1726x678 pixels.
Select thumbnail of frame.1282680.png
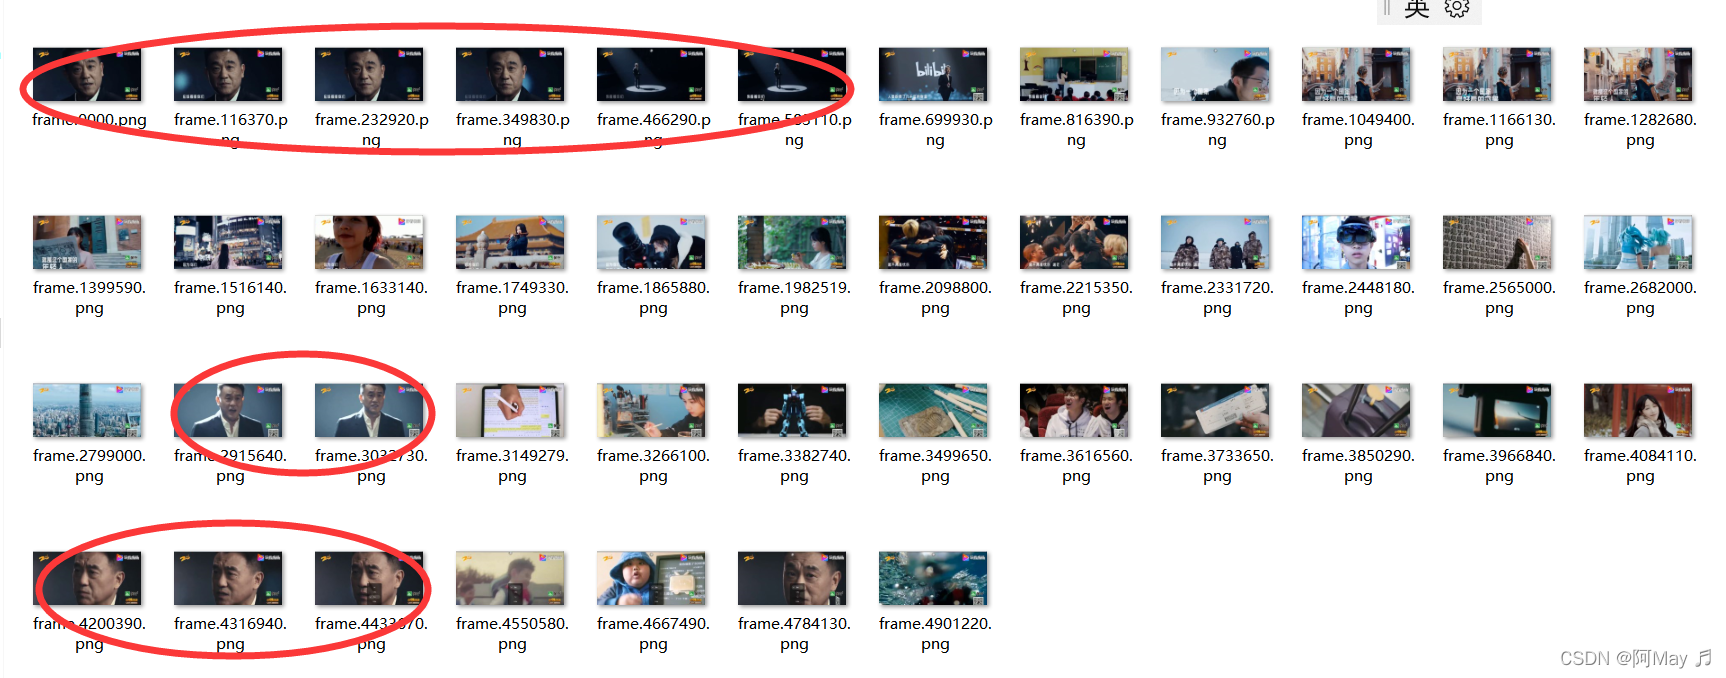click(1638, 75)
